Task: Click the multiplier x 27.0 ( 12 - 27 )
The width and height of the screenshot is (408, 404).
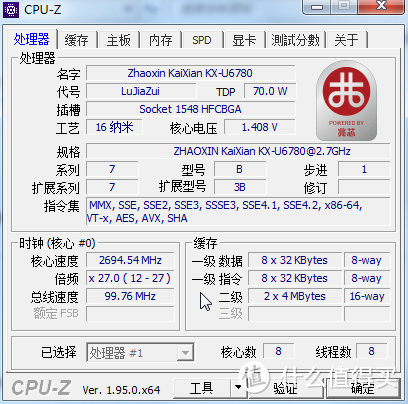Action: (x=130, y=278)
